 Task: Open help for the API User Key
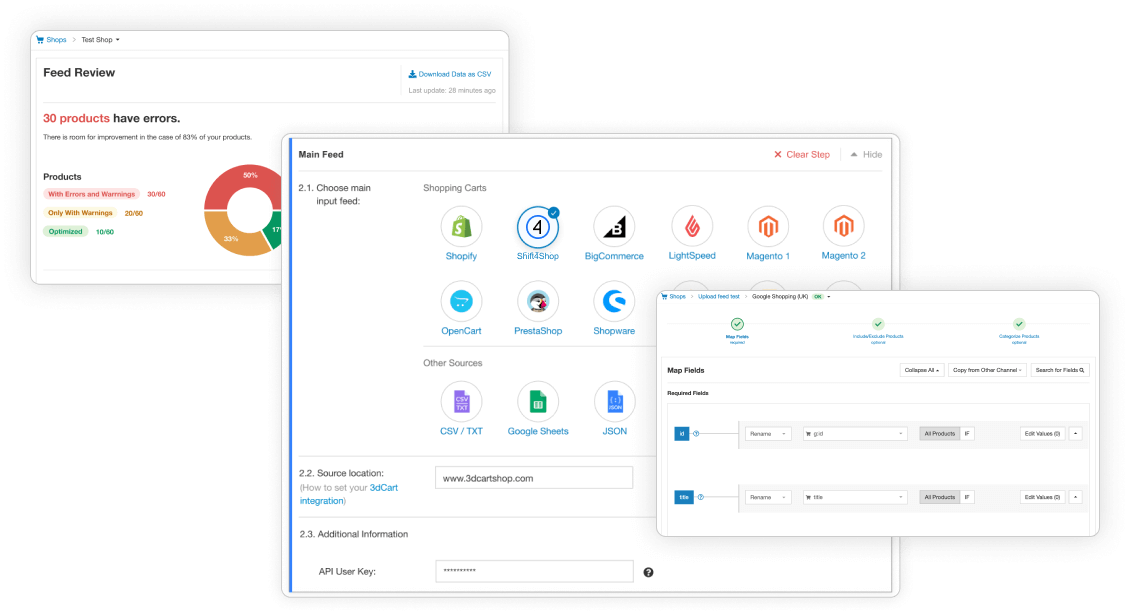[649, 572]
